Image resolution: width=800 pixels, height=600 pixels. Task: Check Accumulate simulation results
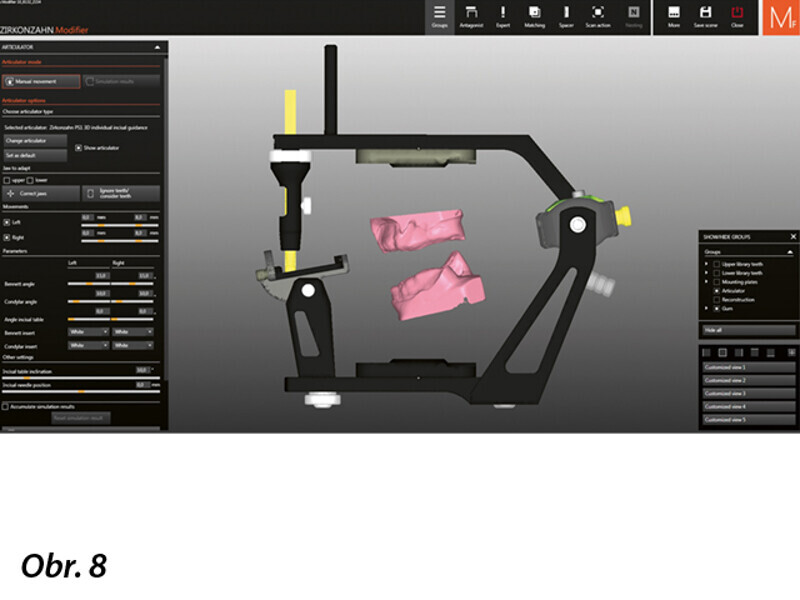[5, 407]
